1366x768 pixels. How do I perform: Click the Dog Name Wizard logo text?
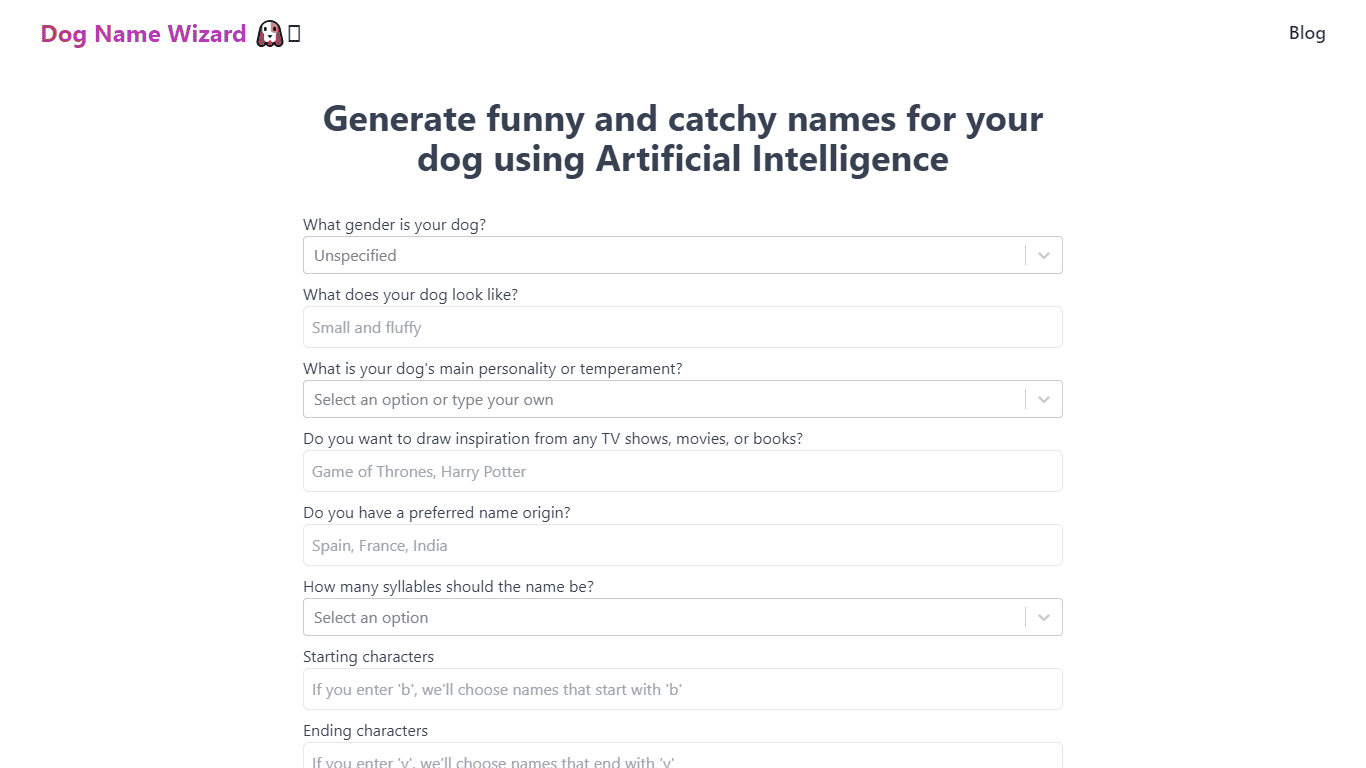click(x=142, y=33)
